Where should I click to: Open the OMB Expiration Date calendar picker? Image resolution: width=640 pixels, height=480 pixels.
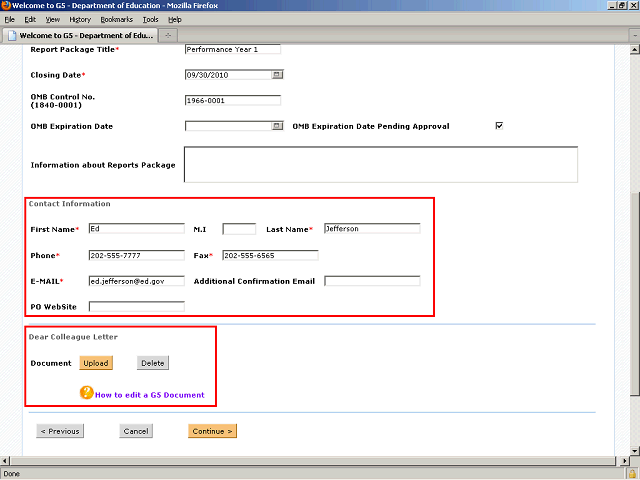coord(277,126)
